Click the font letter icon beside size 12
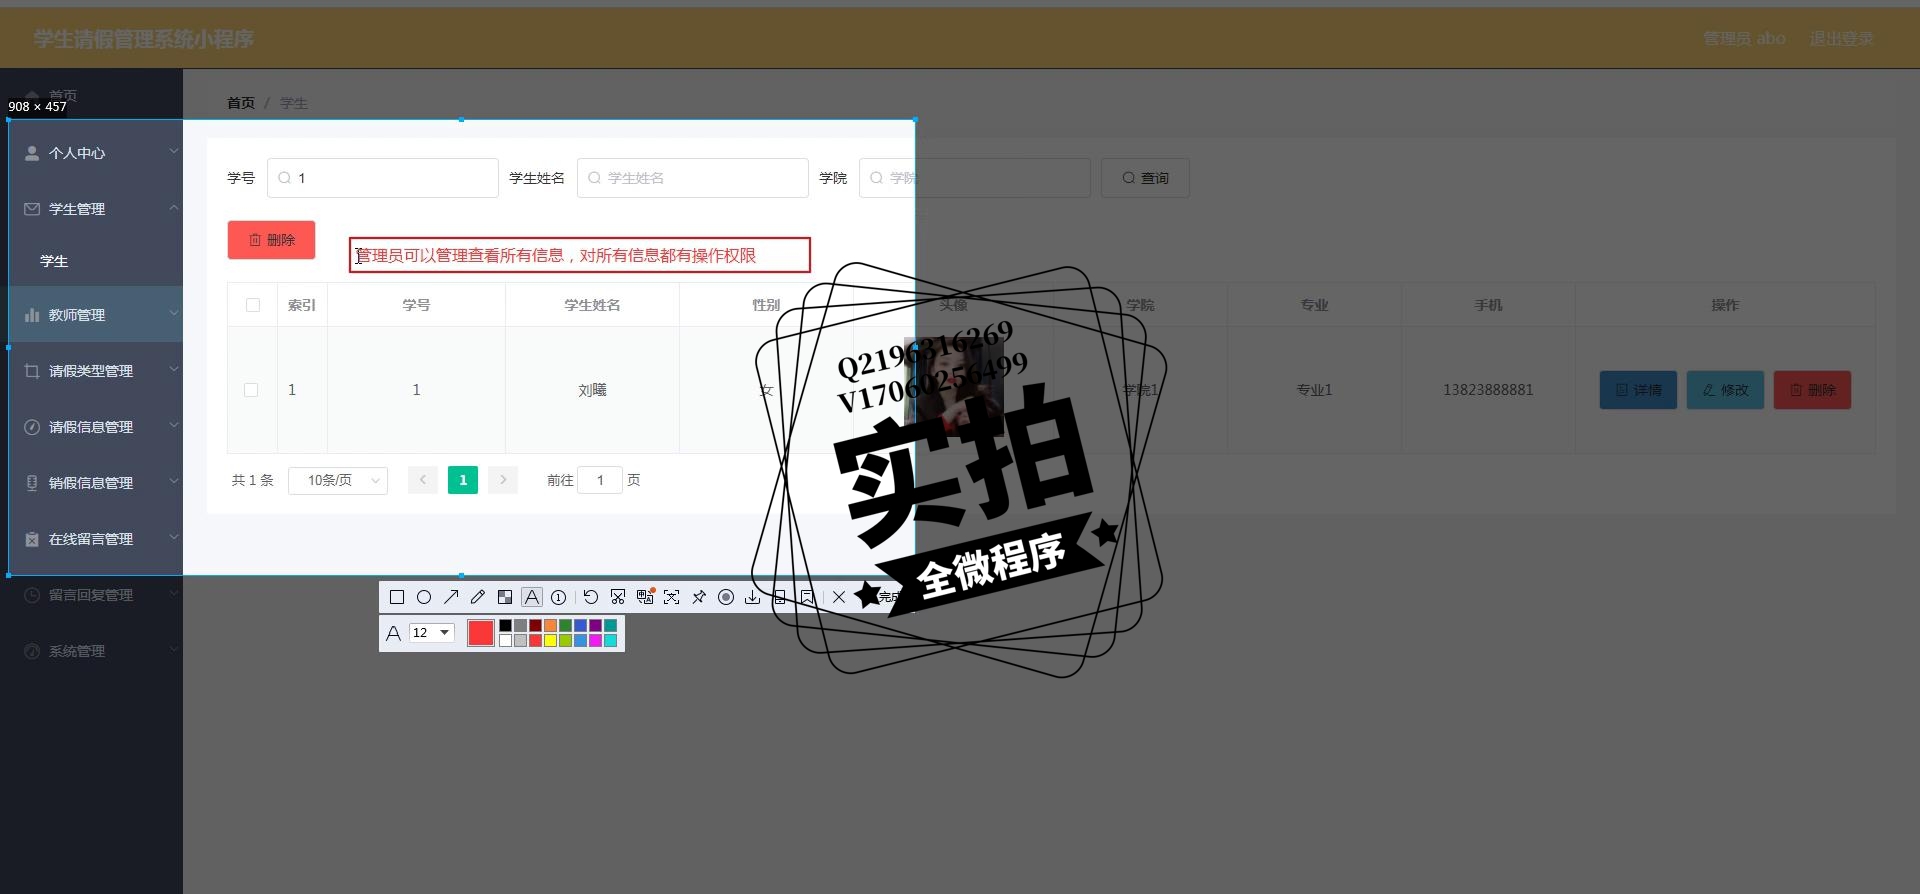The image size is (1920, 894). [x=393, y=633]
